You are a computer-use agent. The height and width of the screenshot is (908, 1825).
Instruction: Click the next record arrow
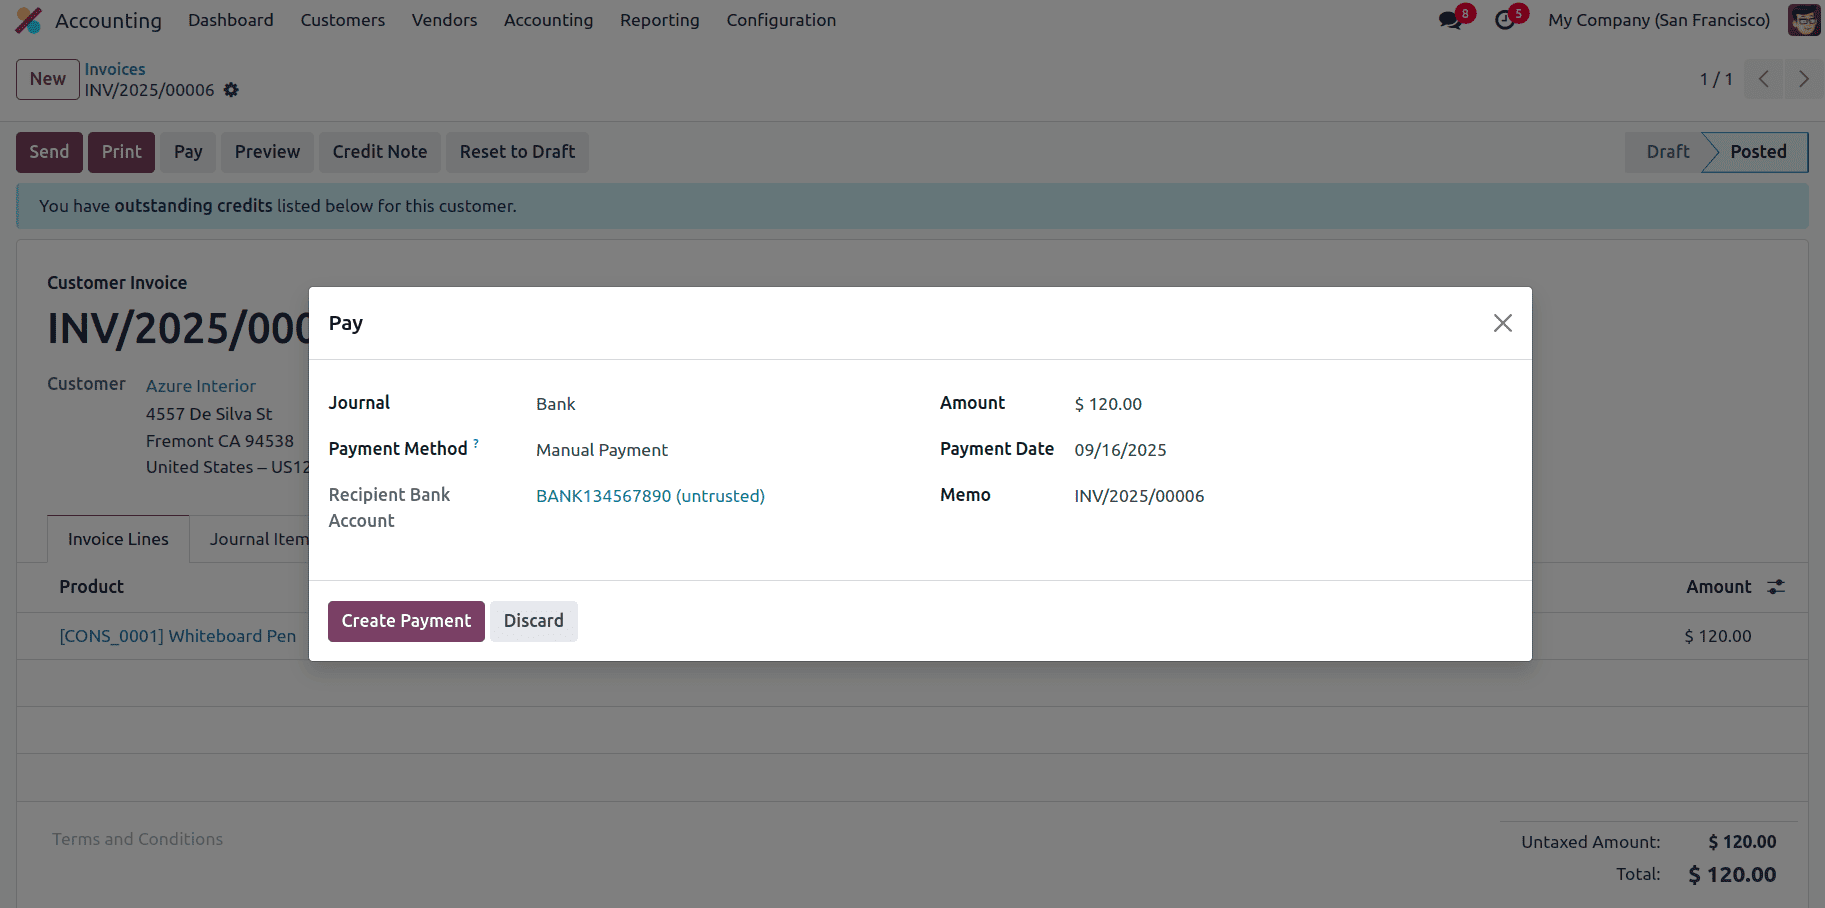1803,78
